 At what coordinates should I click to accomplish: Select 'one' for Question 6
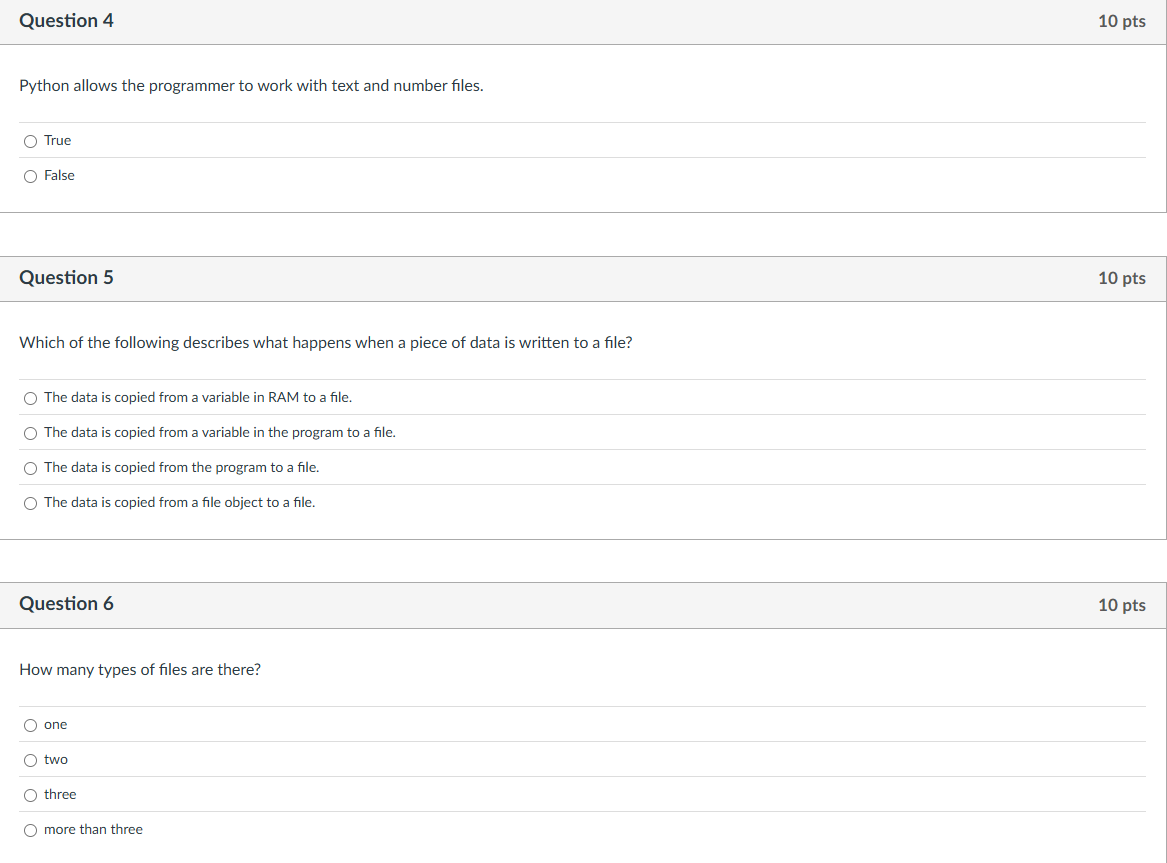(x=31, y=725)
